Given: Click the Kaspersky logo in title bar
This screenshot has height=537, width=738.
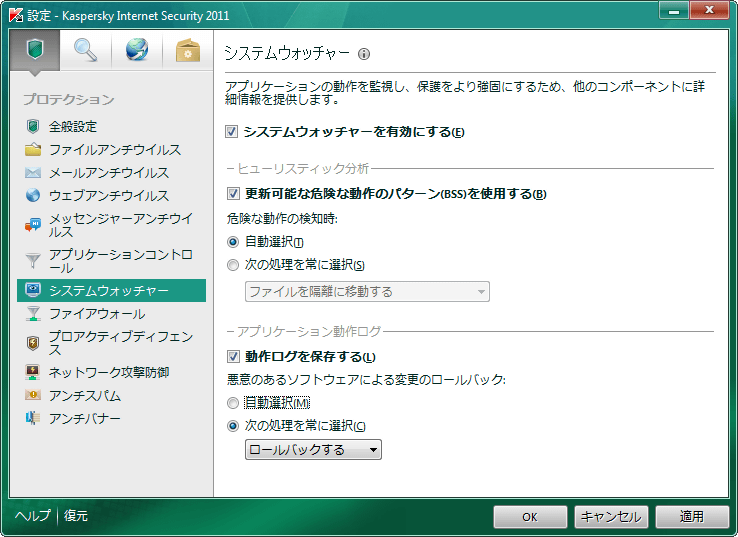Looking at the screenshot, I should click(16, 15).
